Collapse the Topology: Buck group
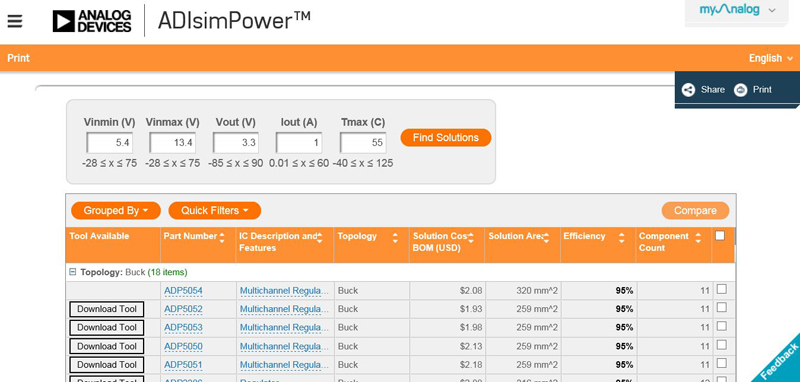This screenshot has height=382, width=800. point(72,272)
